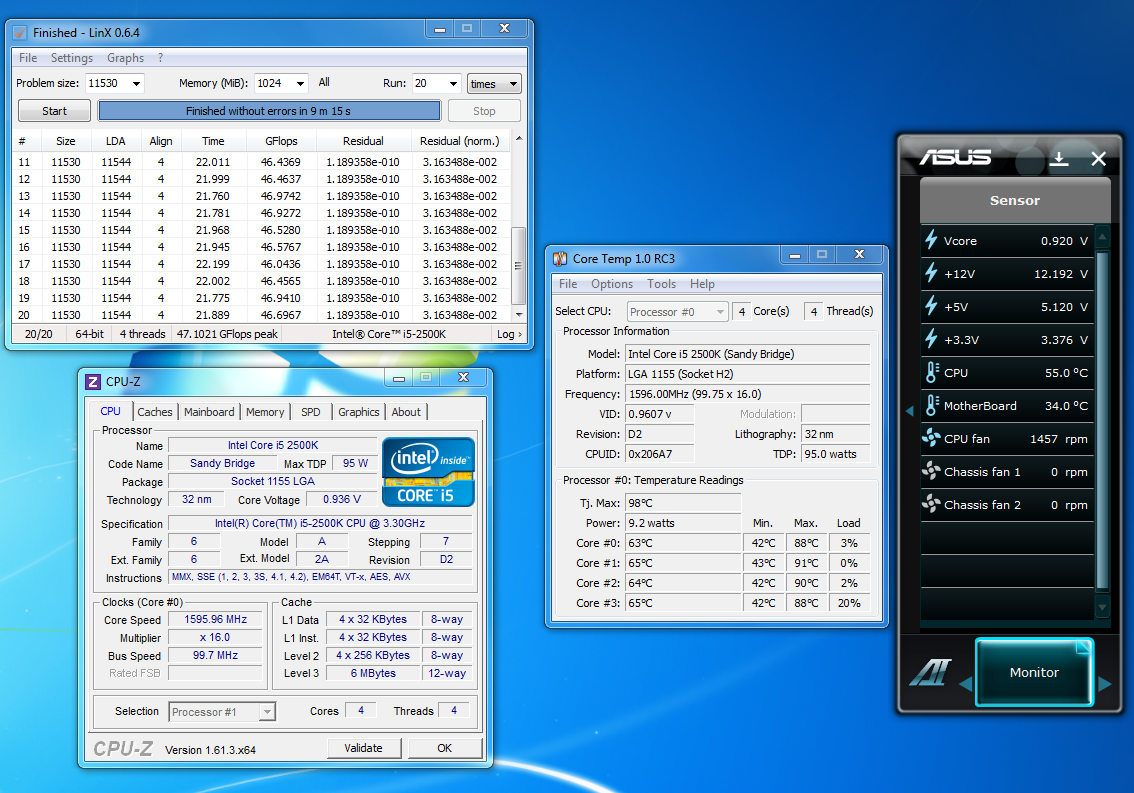This screenshot has width=1134, height=793.
Task: Click the scroll down arrow in LinX results
Action: click(519, 315)
